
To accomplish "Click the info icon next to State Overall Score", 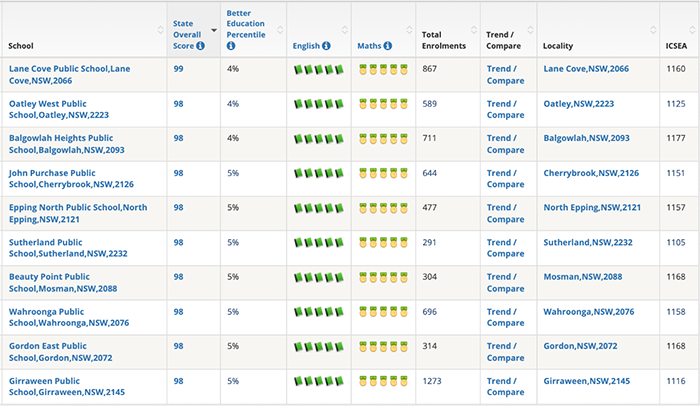I will [200, 46].
